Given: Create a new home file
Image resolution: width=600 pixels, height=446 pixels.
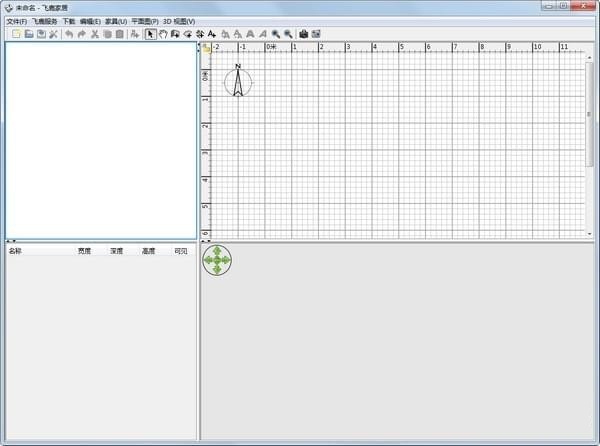Looking at the screenshot, I should click(x=16, y=34).
